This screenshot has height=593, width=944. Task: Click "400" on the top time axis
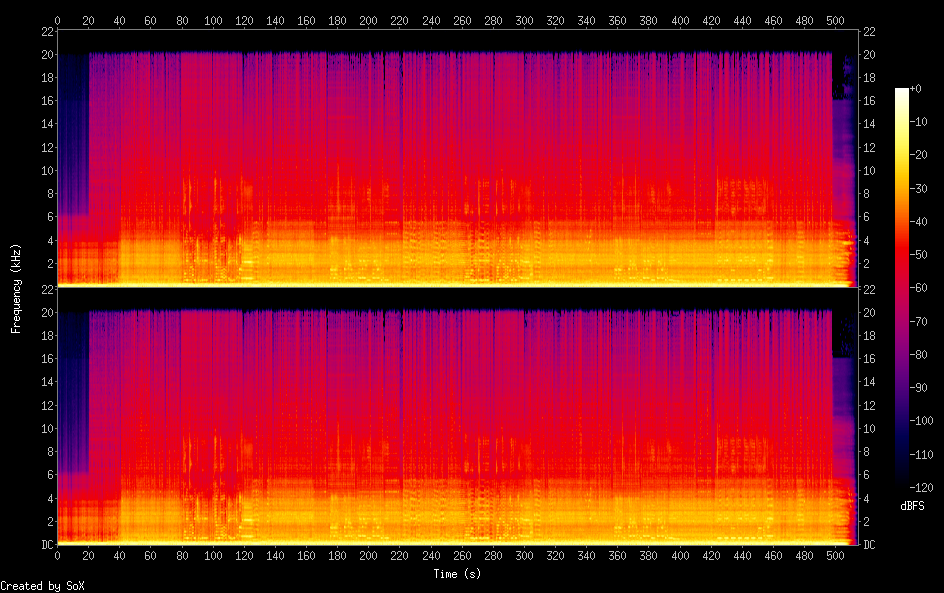click(x=680, y=20)
